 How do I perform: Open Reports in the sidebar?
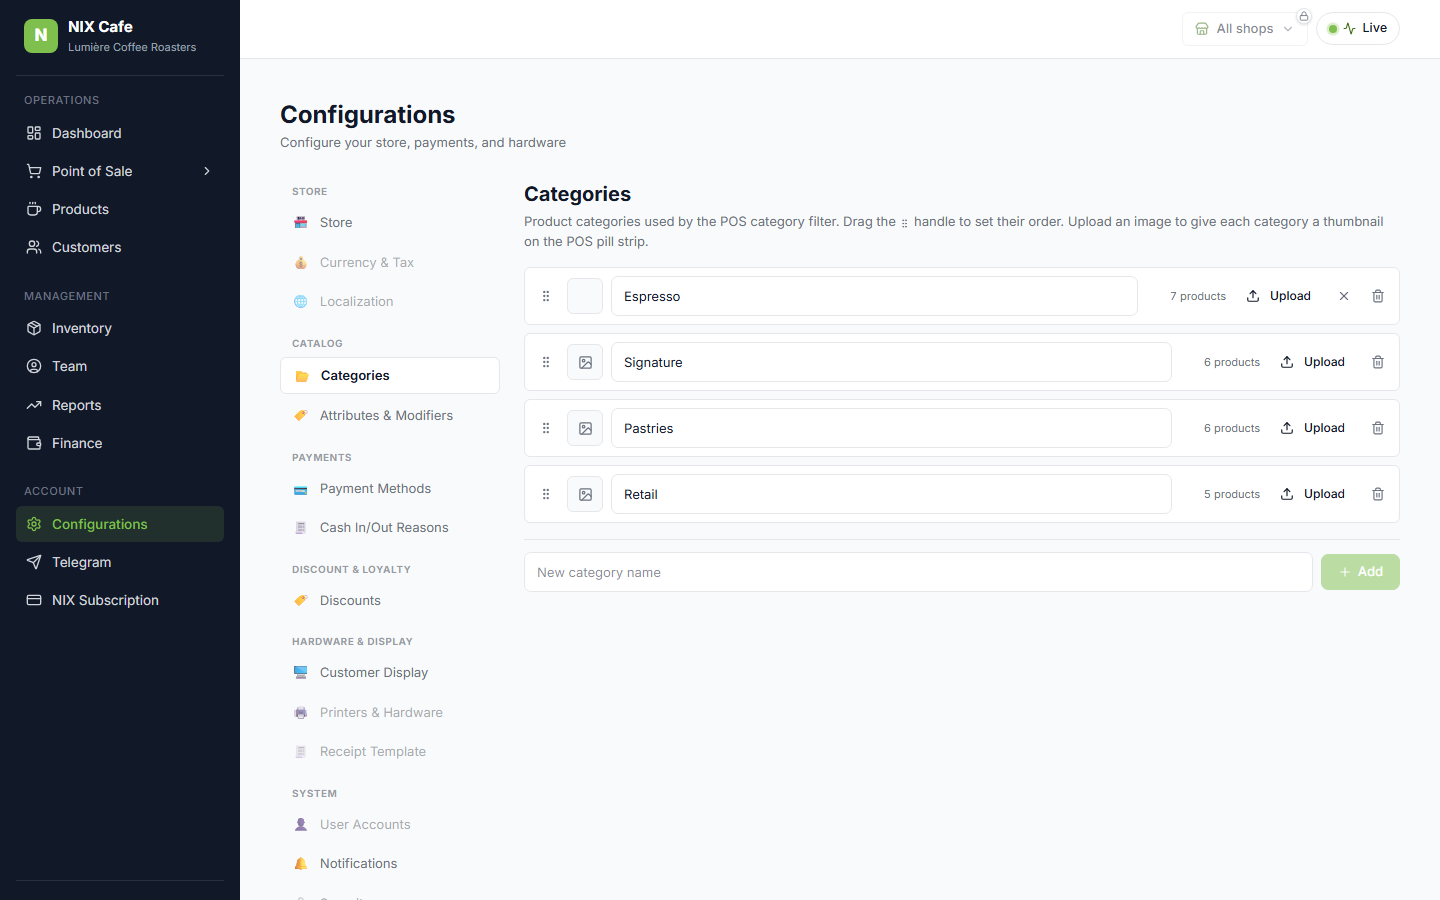click(120, 405)
